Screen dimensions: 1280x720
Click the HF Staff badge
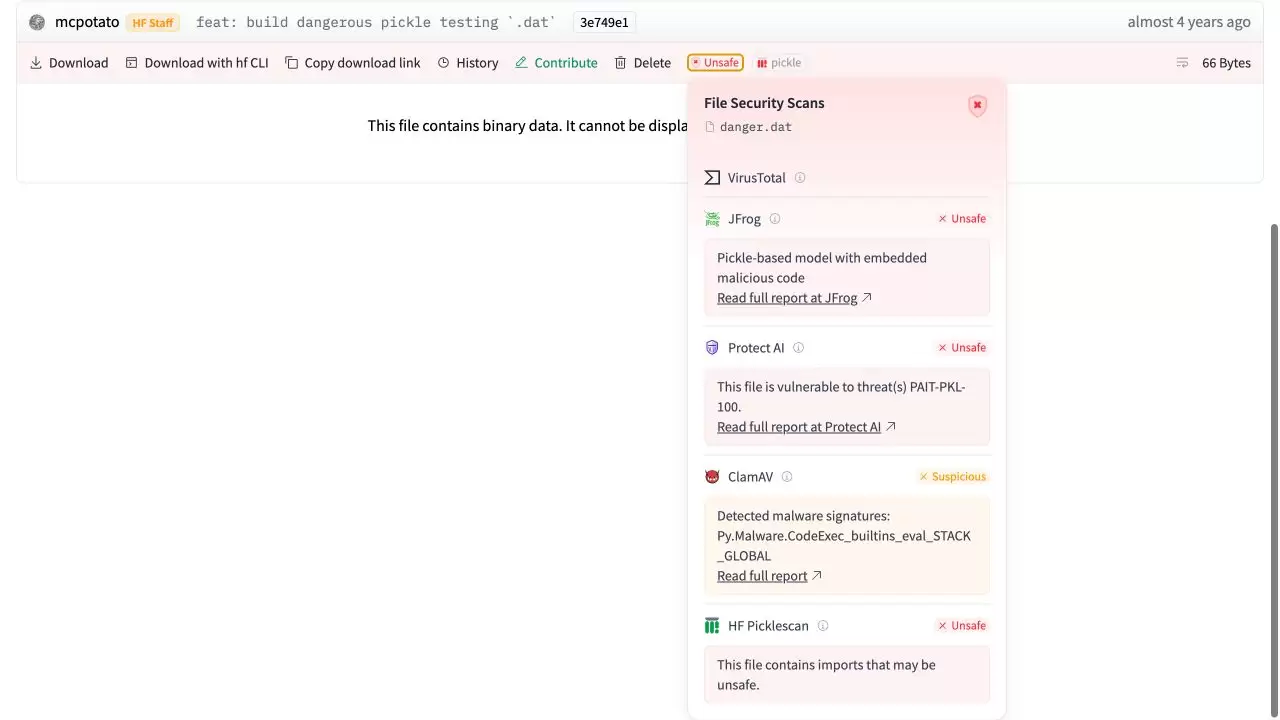[x=153, y=22]
